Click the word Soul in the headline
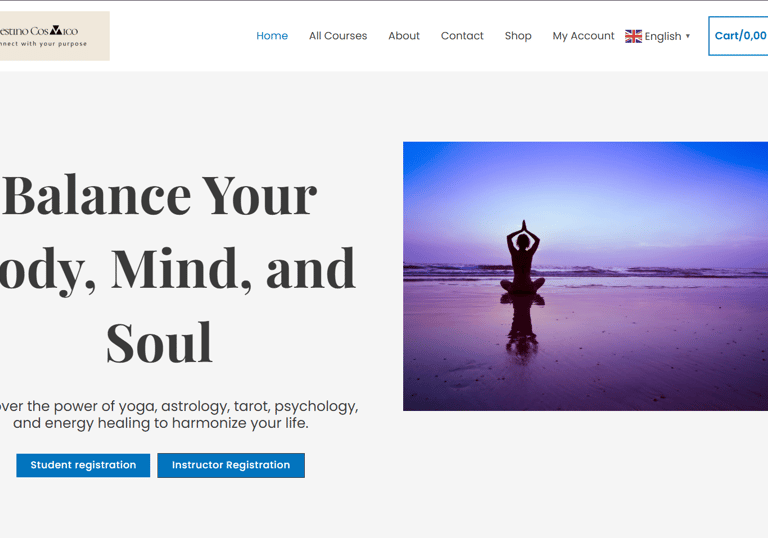The image size is (768, 538). 159,343
